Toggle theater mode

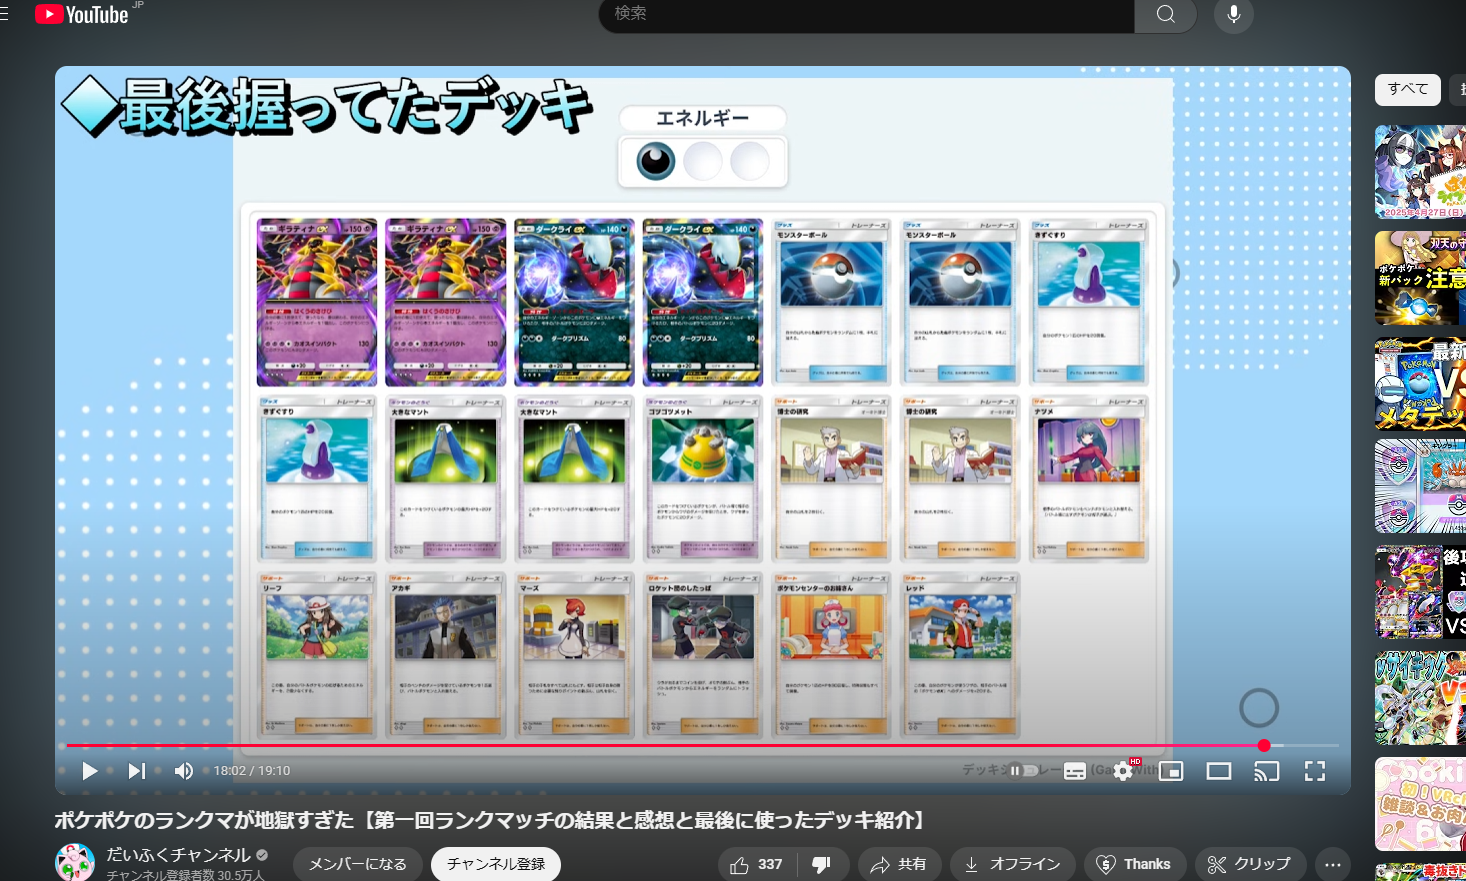1219,771
